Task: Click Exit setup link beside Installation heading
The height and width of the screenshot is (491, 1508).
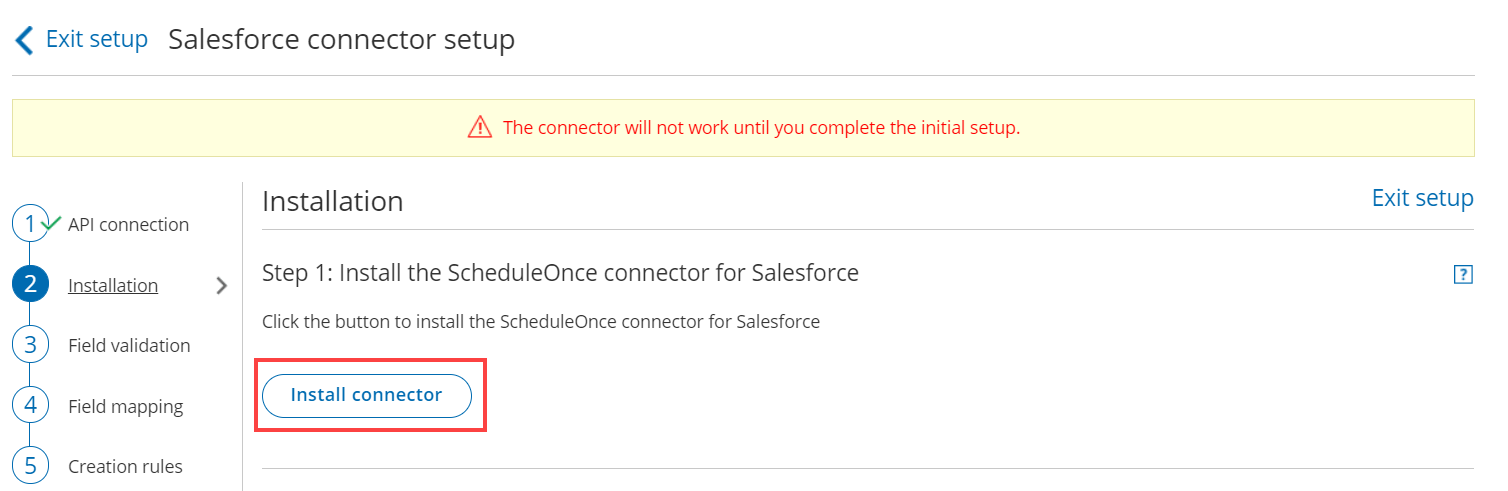Action: coord(1422,198)
